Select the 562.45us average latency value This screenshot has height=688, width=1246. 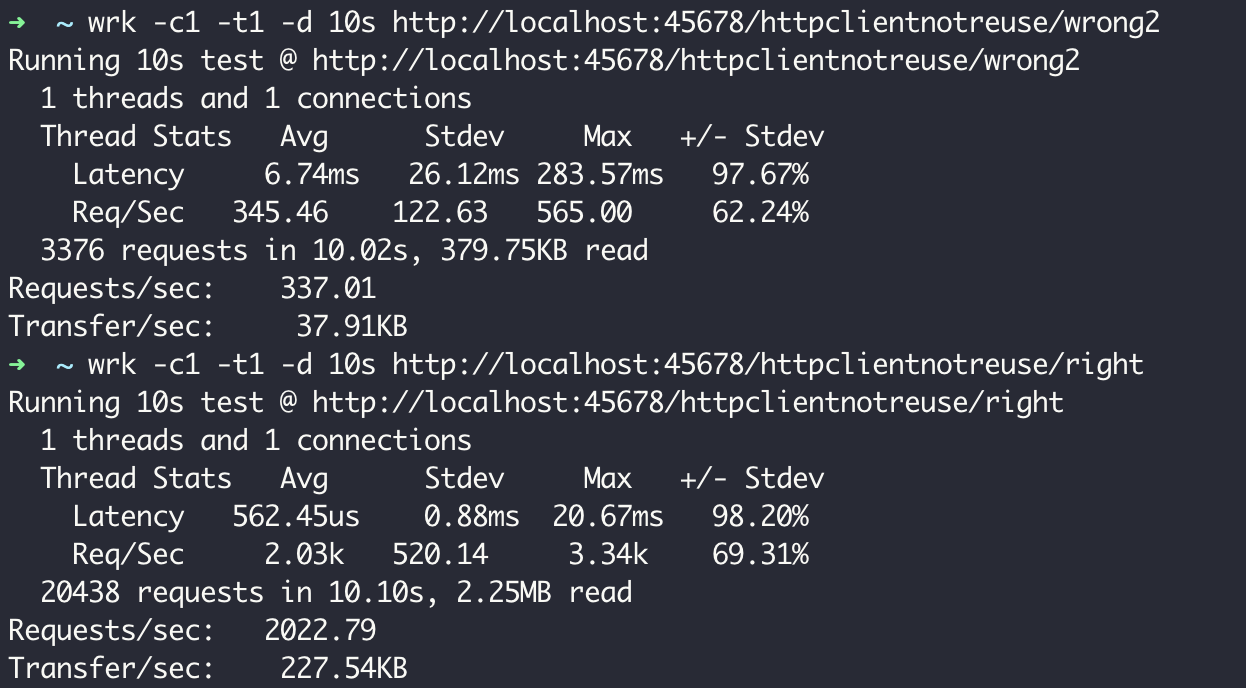coord(295,517)
